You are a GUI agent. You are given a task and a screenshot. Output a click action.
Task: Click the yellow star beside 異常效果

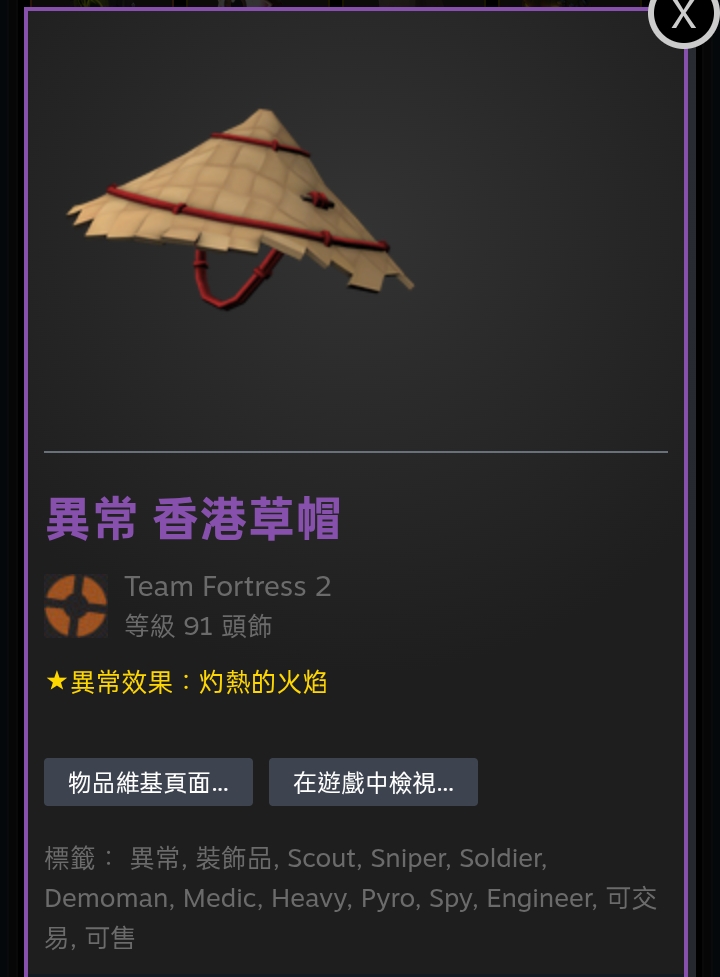pos(56,681)
